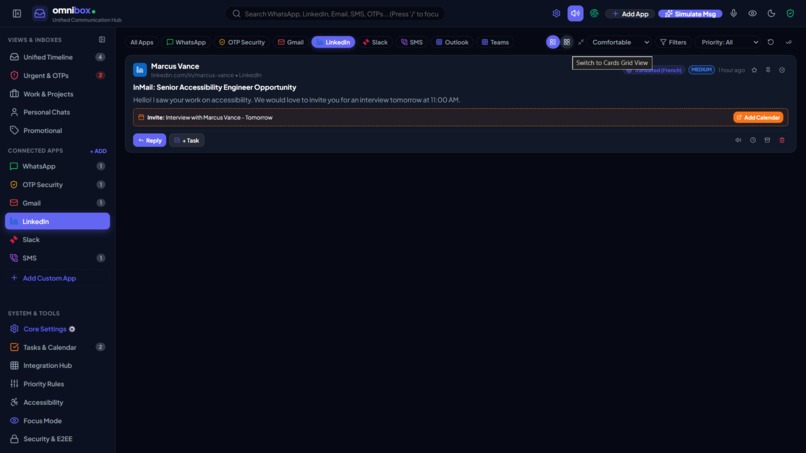This screenshot has height=453, width=806.
Task: Open the Priority: All dropdown
Action: [x=729, y=42]
